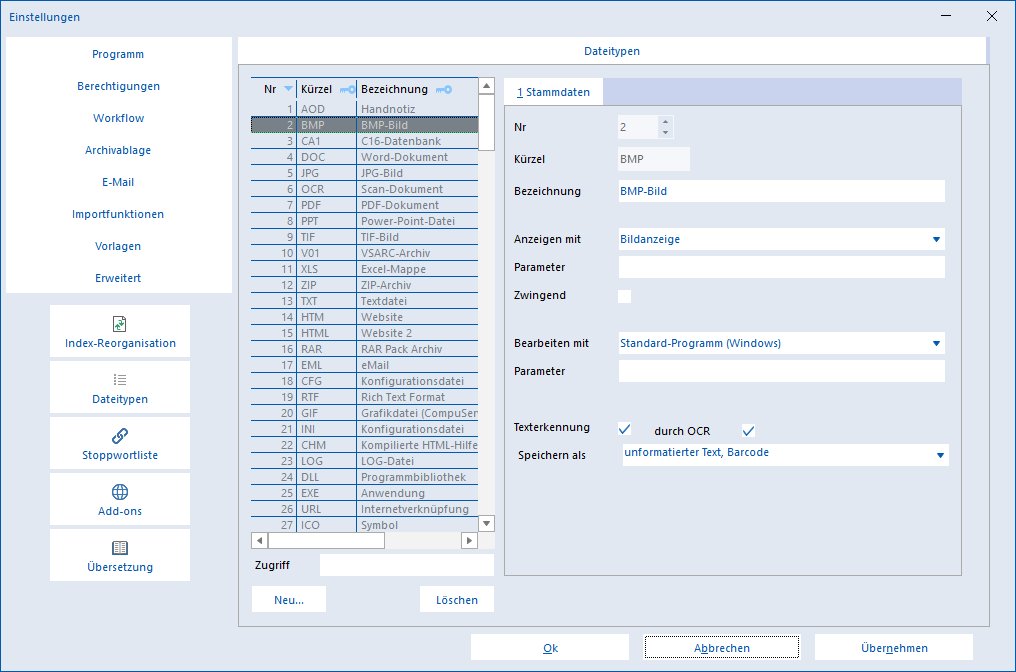The image size is (1016, 672).
Task: Open the Workflow settings section
Action: click(119, 118)
